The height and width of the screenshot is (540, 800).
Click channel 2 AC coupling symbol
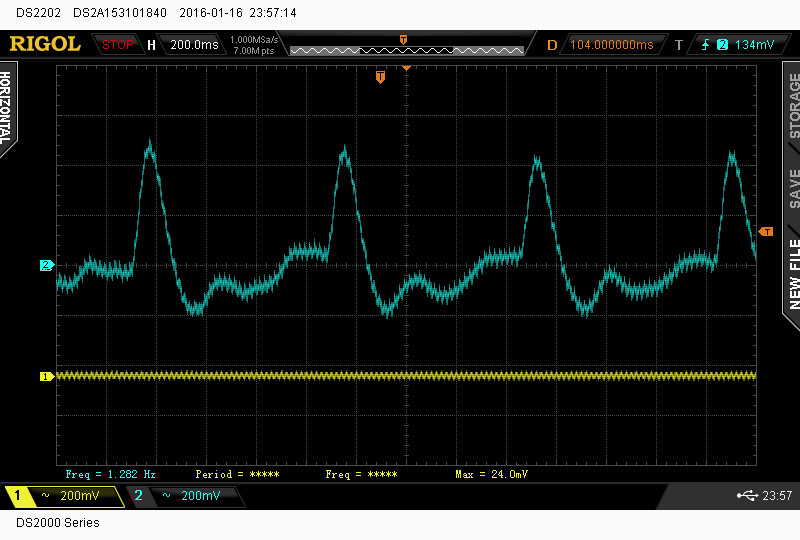point(166,496)
